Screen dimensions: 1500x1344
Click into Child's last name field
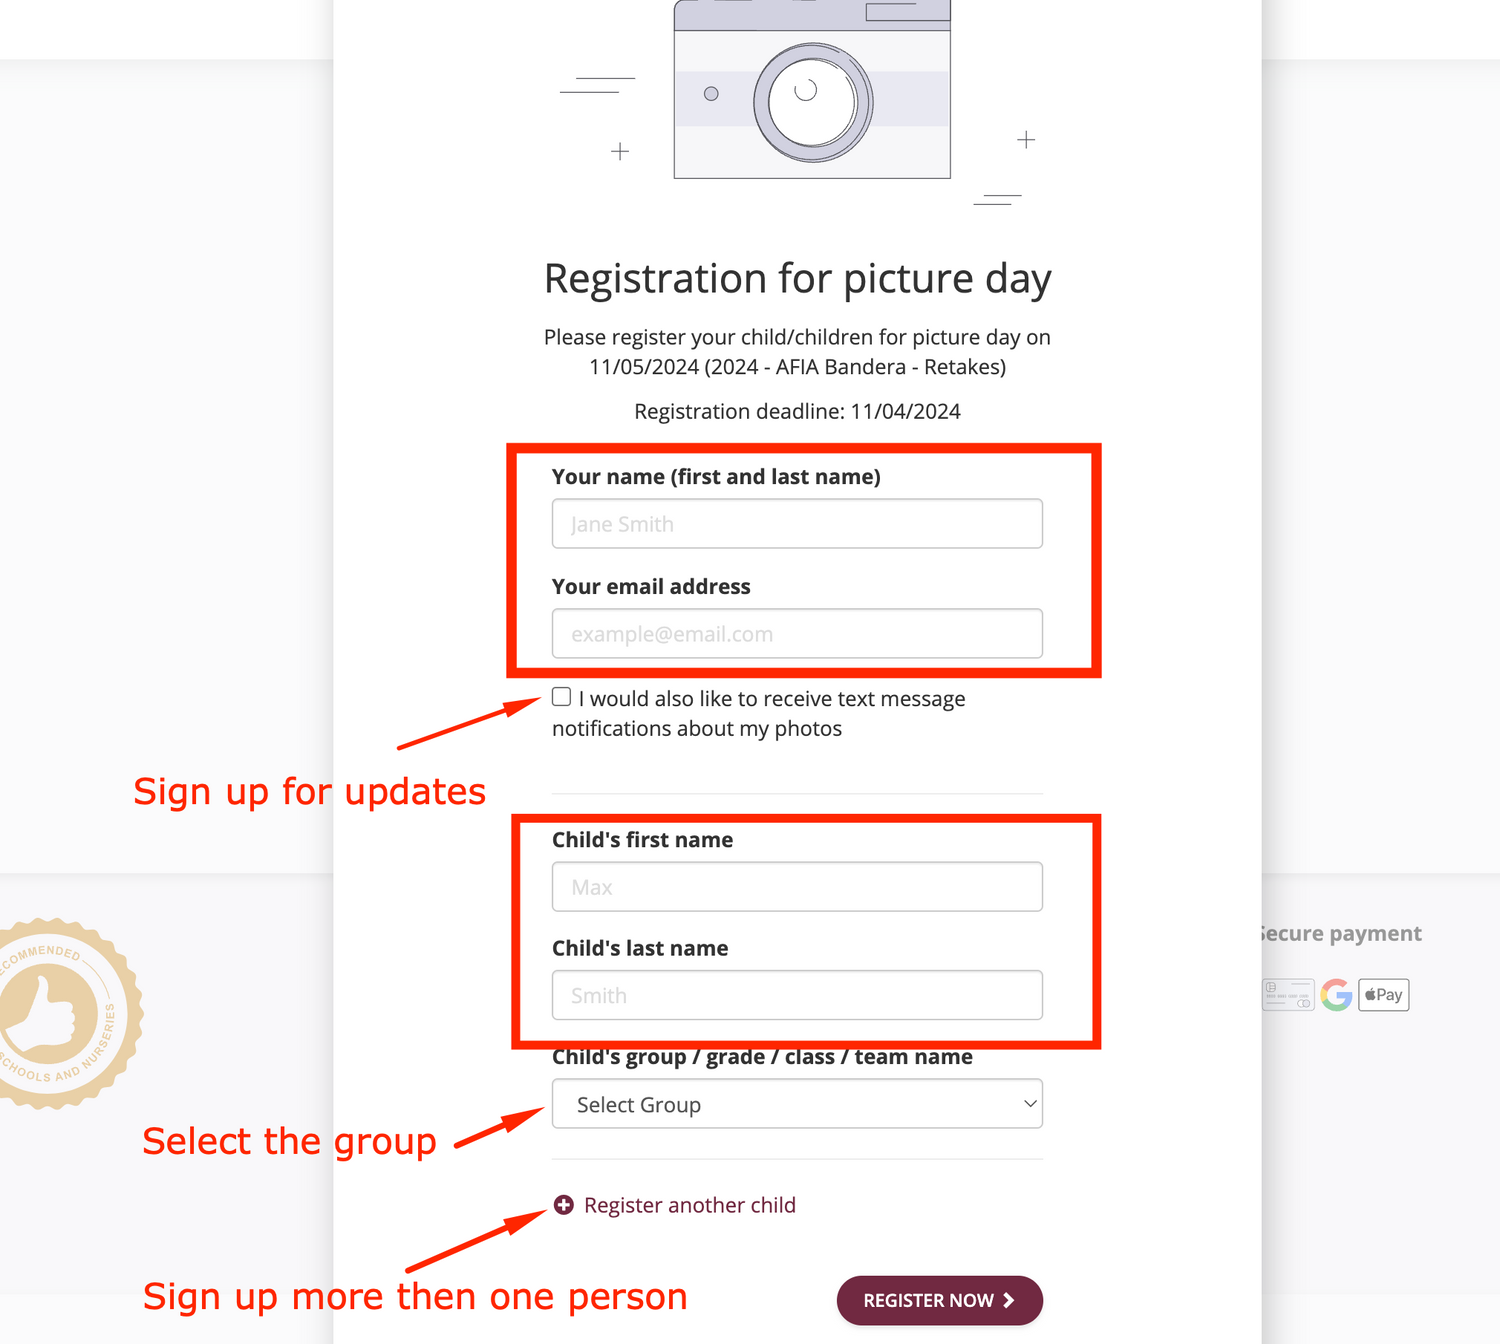pos(797,995)
